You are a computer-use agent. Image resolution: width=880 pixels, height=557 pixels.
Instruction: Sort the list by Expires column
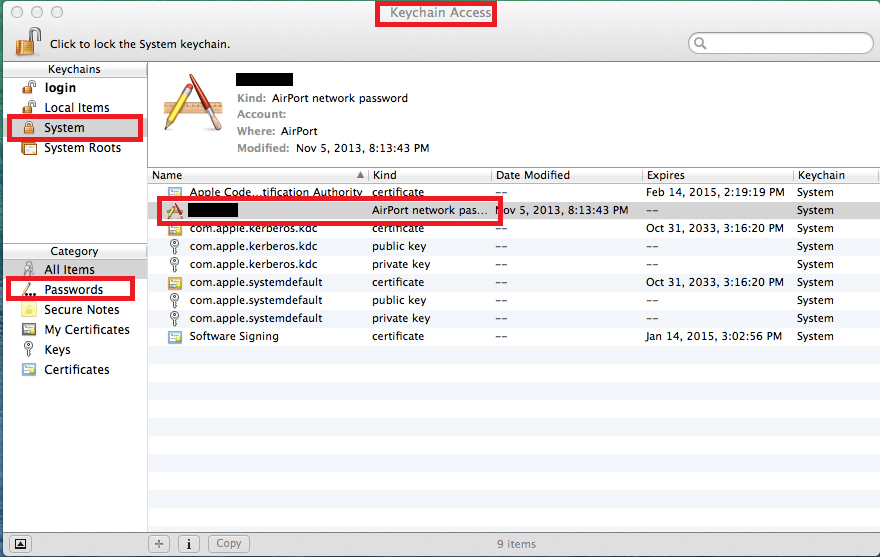718,175
